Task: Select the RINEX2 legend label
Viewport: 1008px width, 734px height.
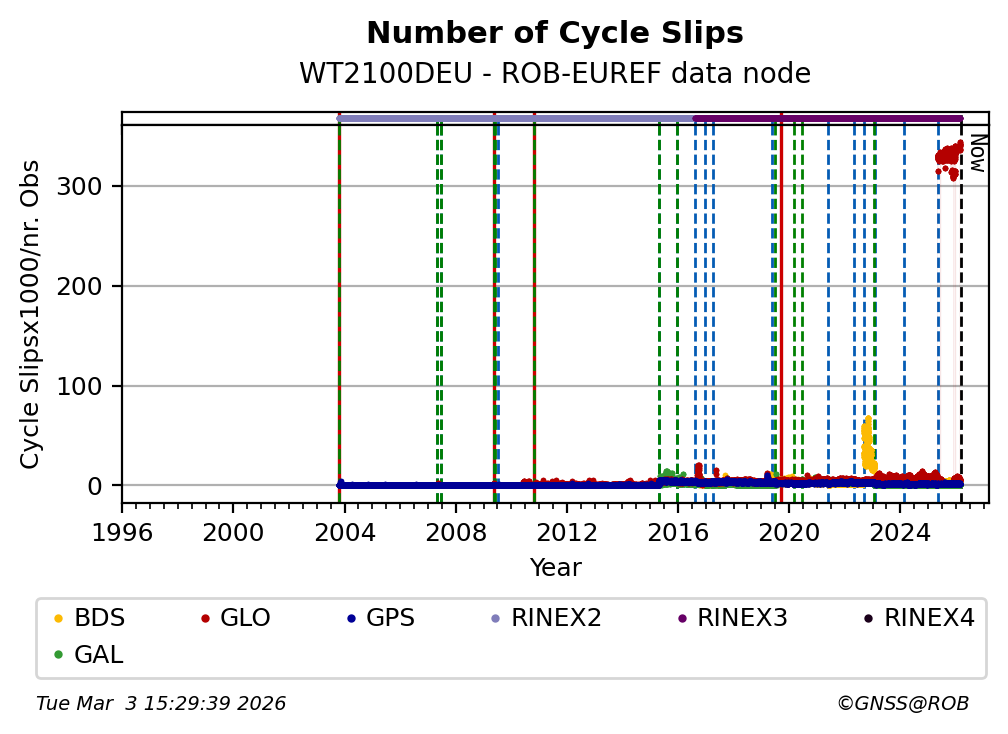Action: 556,618
